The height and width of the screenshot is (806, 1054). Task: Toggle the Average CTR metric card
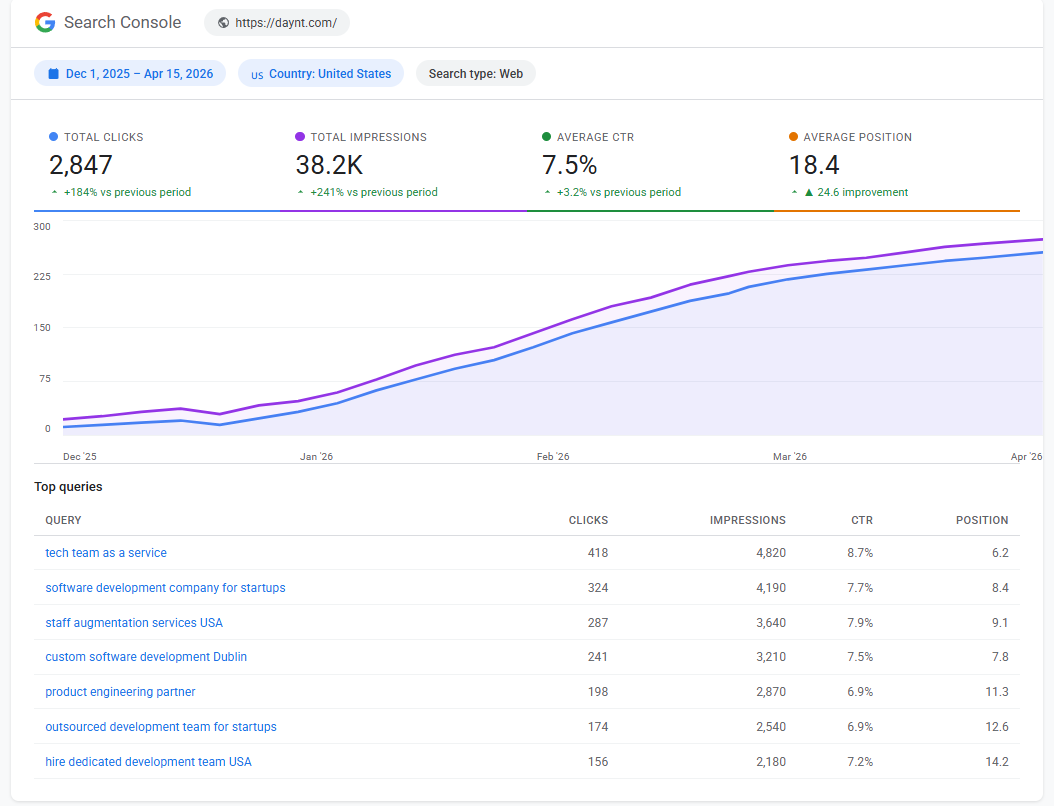[x=650, y=167]
